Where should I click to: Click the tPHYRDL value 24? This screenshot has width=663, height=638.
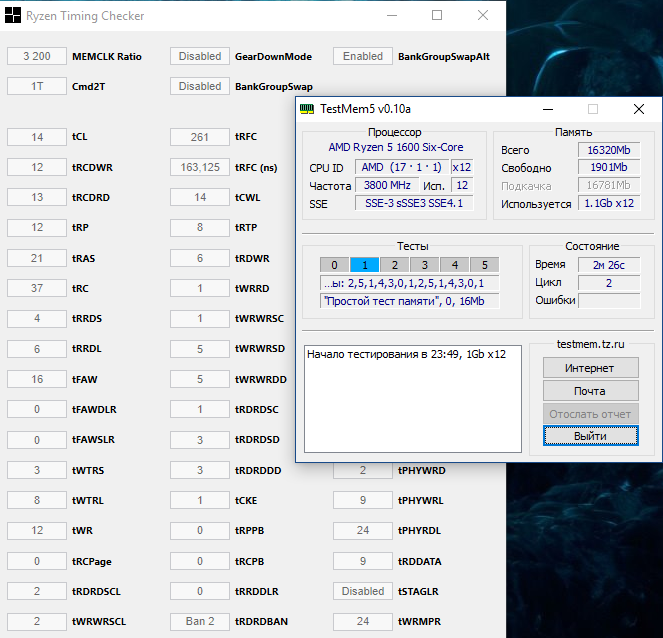(x=363, y=530)
